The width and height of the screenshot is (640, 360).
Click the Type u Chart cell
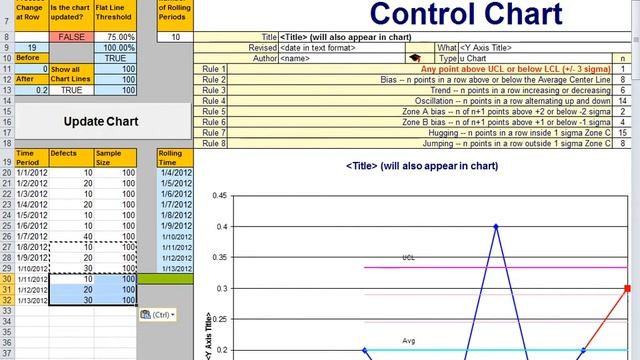click(x=536, y=58)
